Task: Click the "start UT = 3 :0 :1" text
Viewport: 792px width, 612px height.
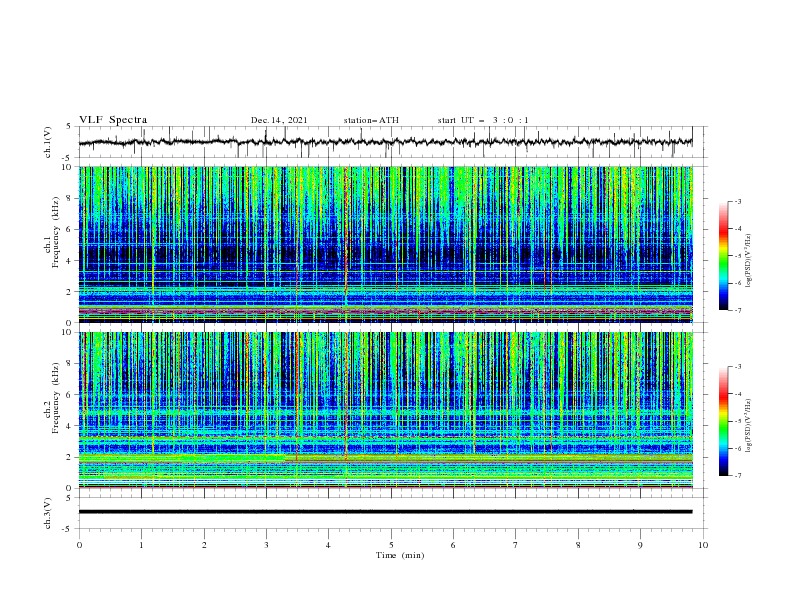Action: pos(483,120)
